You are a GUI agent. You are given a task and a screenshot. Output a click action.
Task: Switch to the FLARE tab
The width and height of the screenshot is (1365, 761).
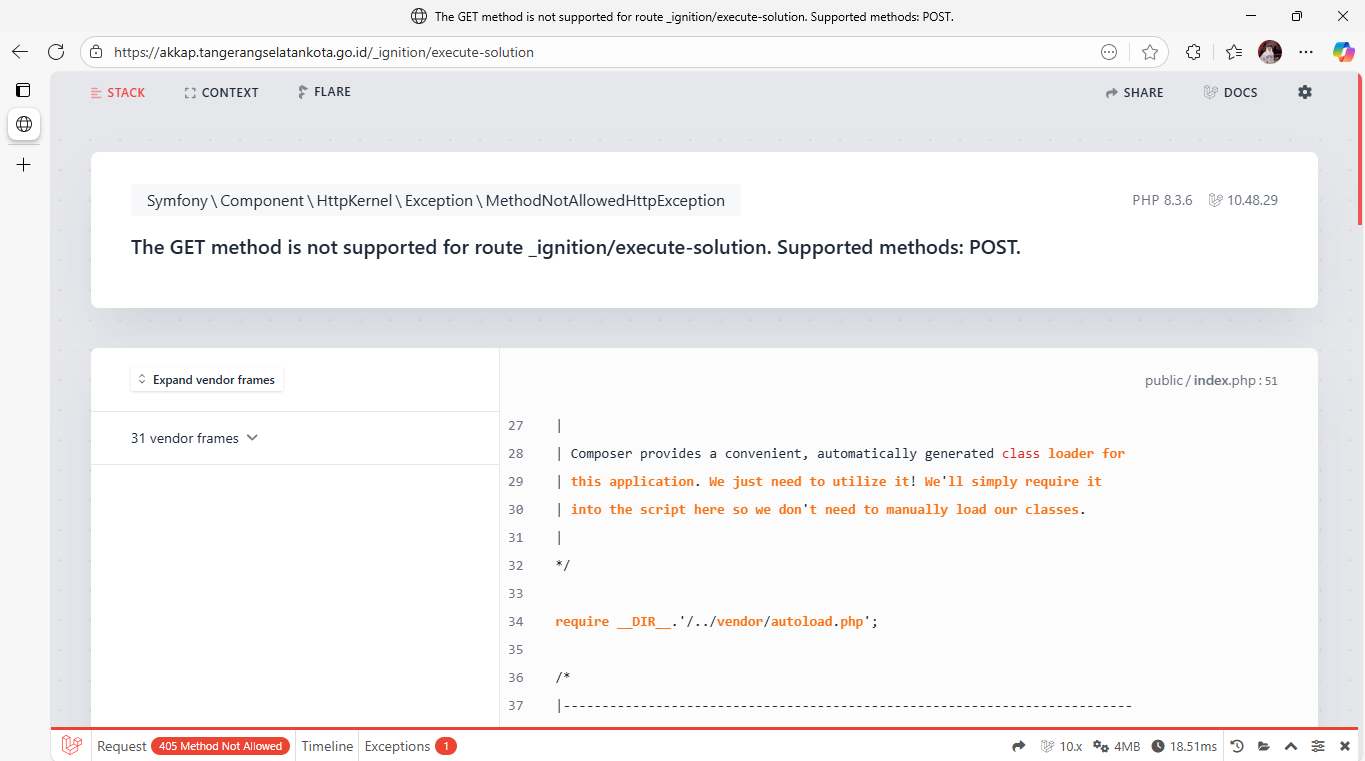click(324, 92)
